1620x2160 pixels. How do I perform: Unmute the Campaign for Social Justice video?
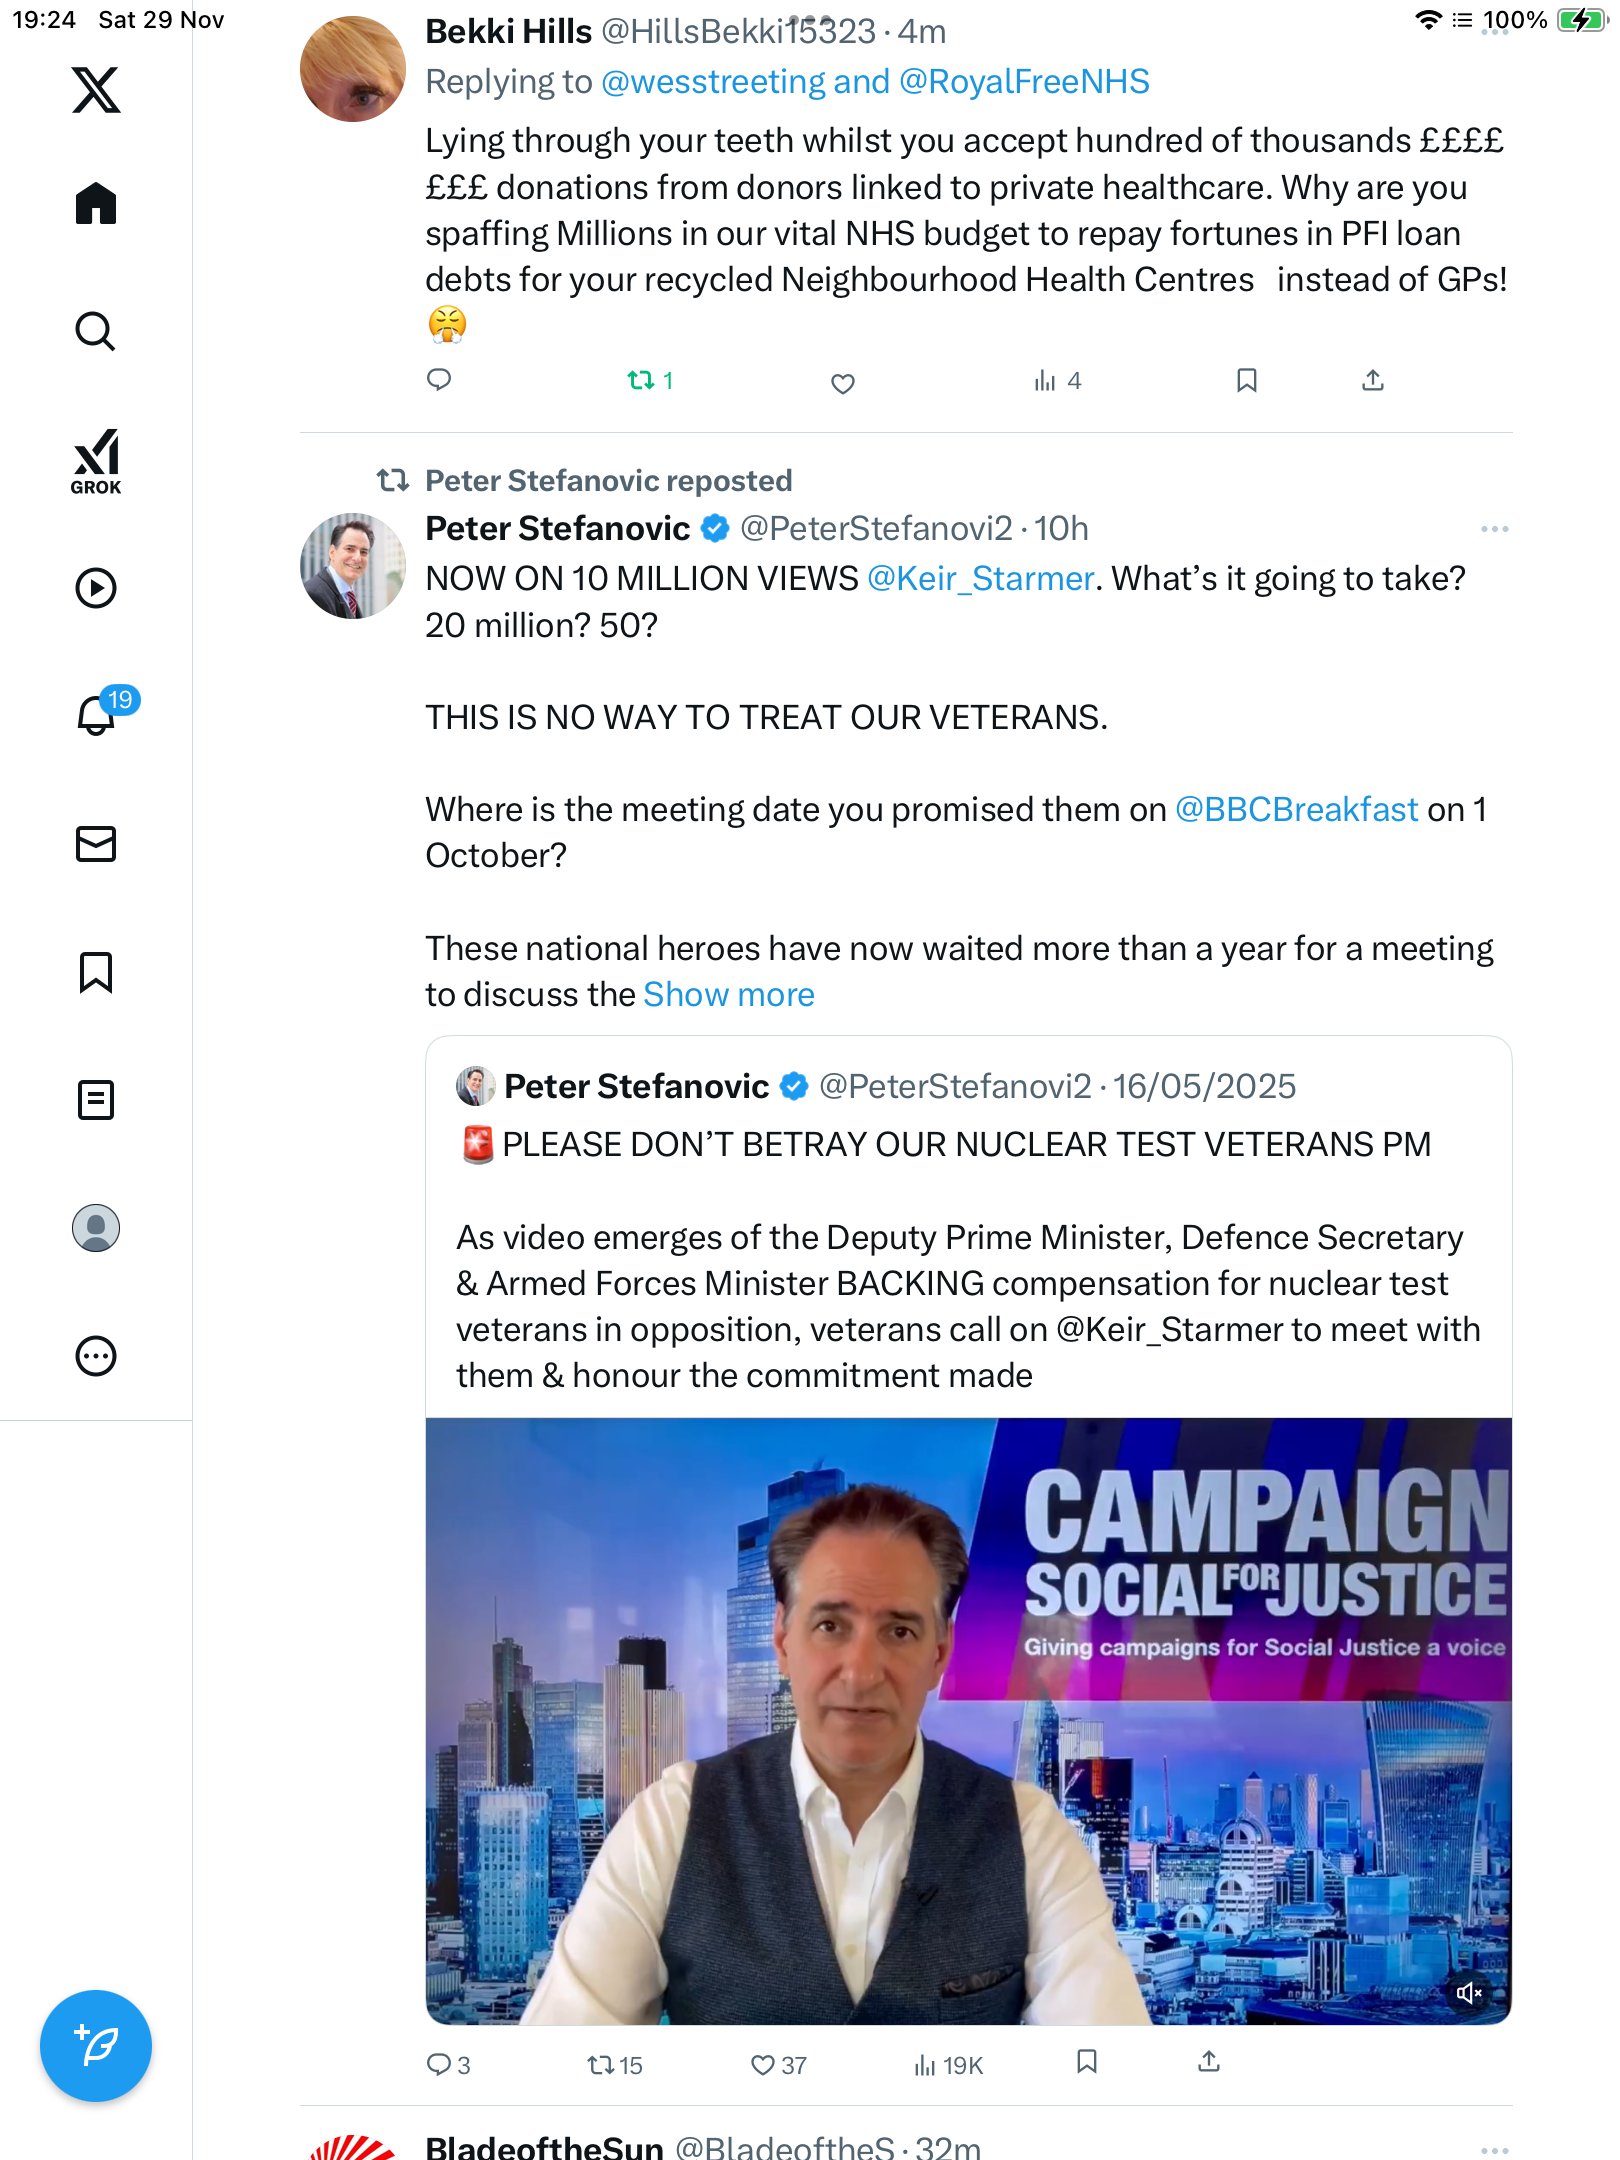click(1468, 1993)
